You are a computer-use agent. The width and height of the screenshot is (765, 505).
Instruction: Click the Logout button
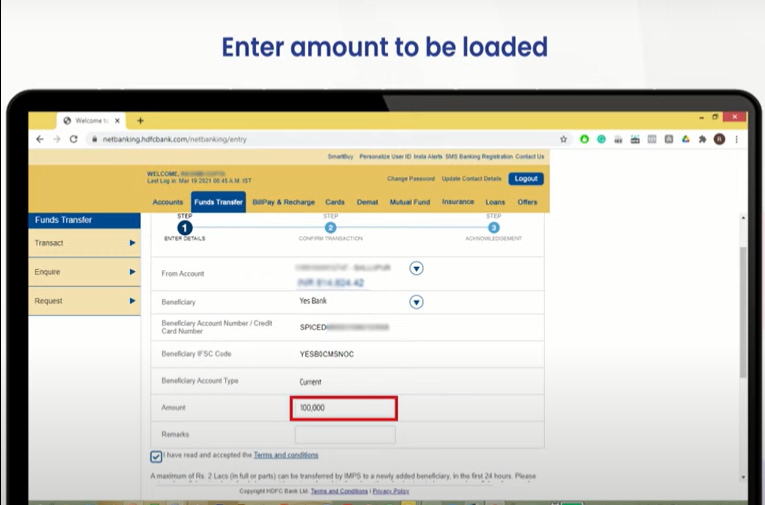526,179
